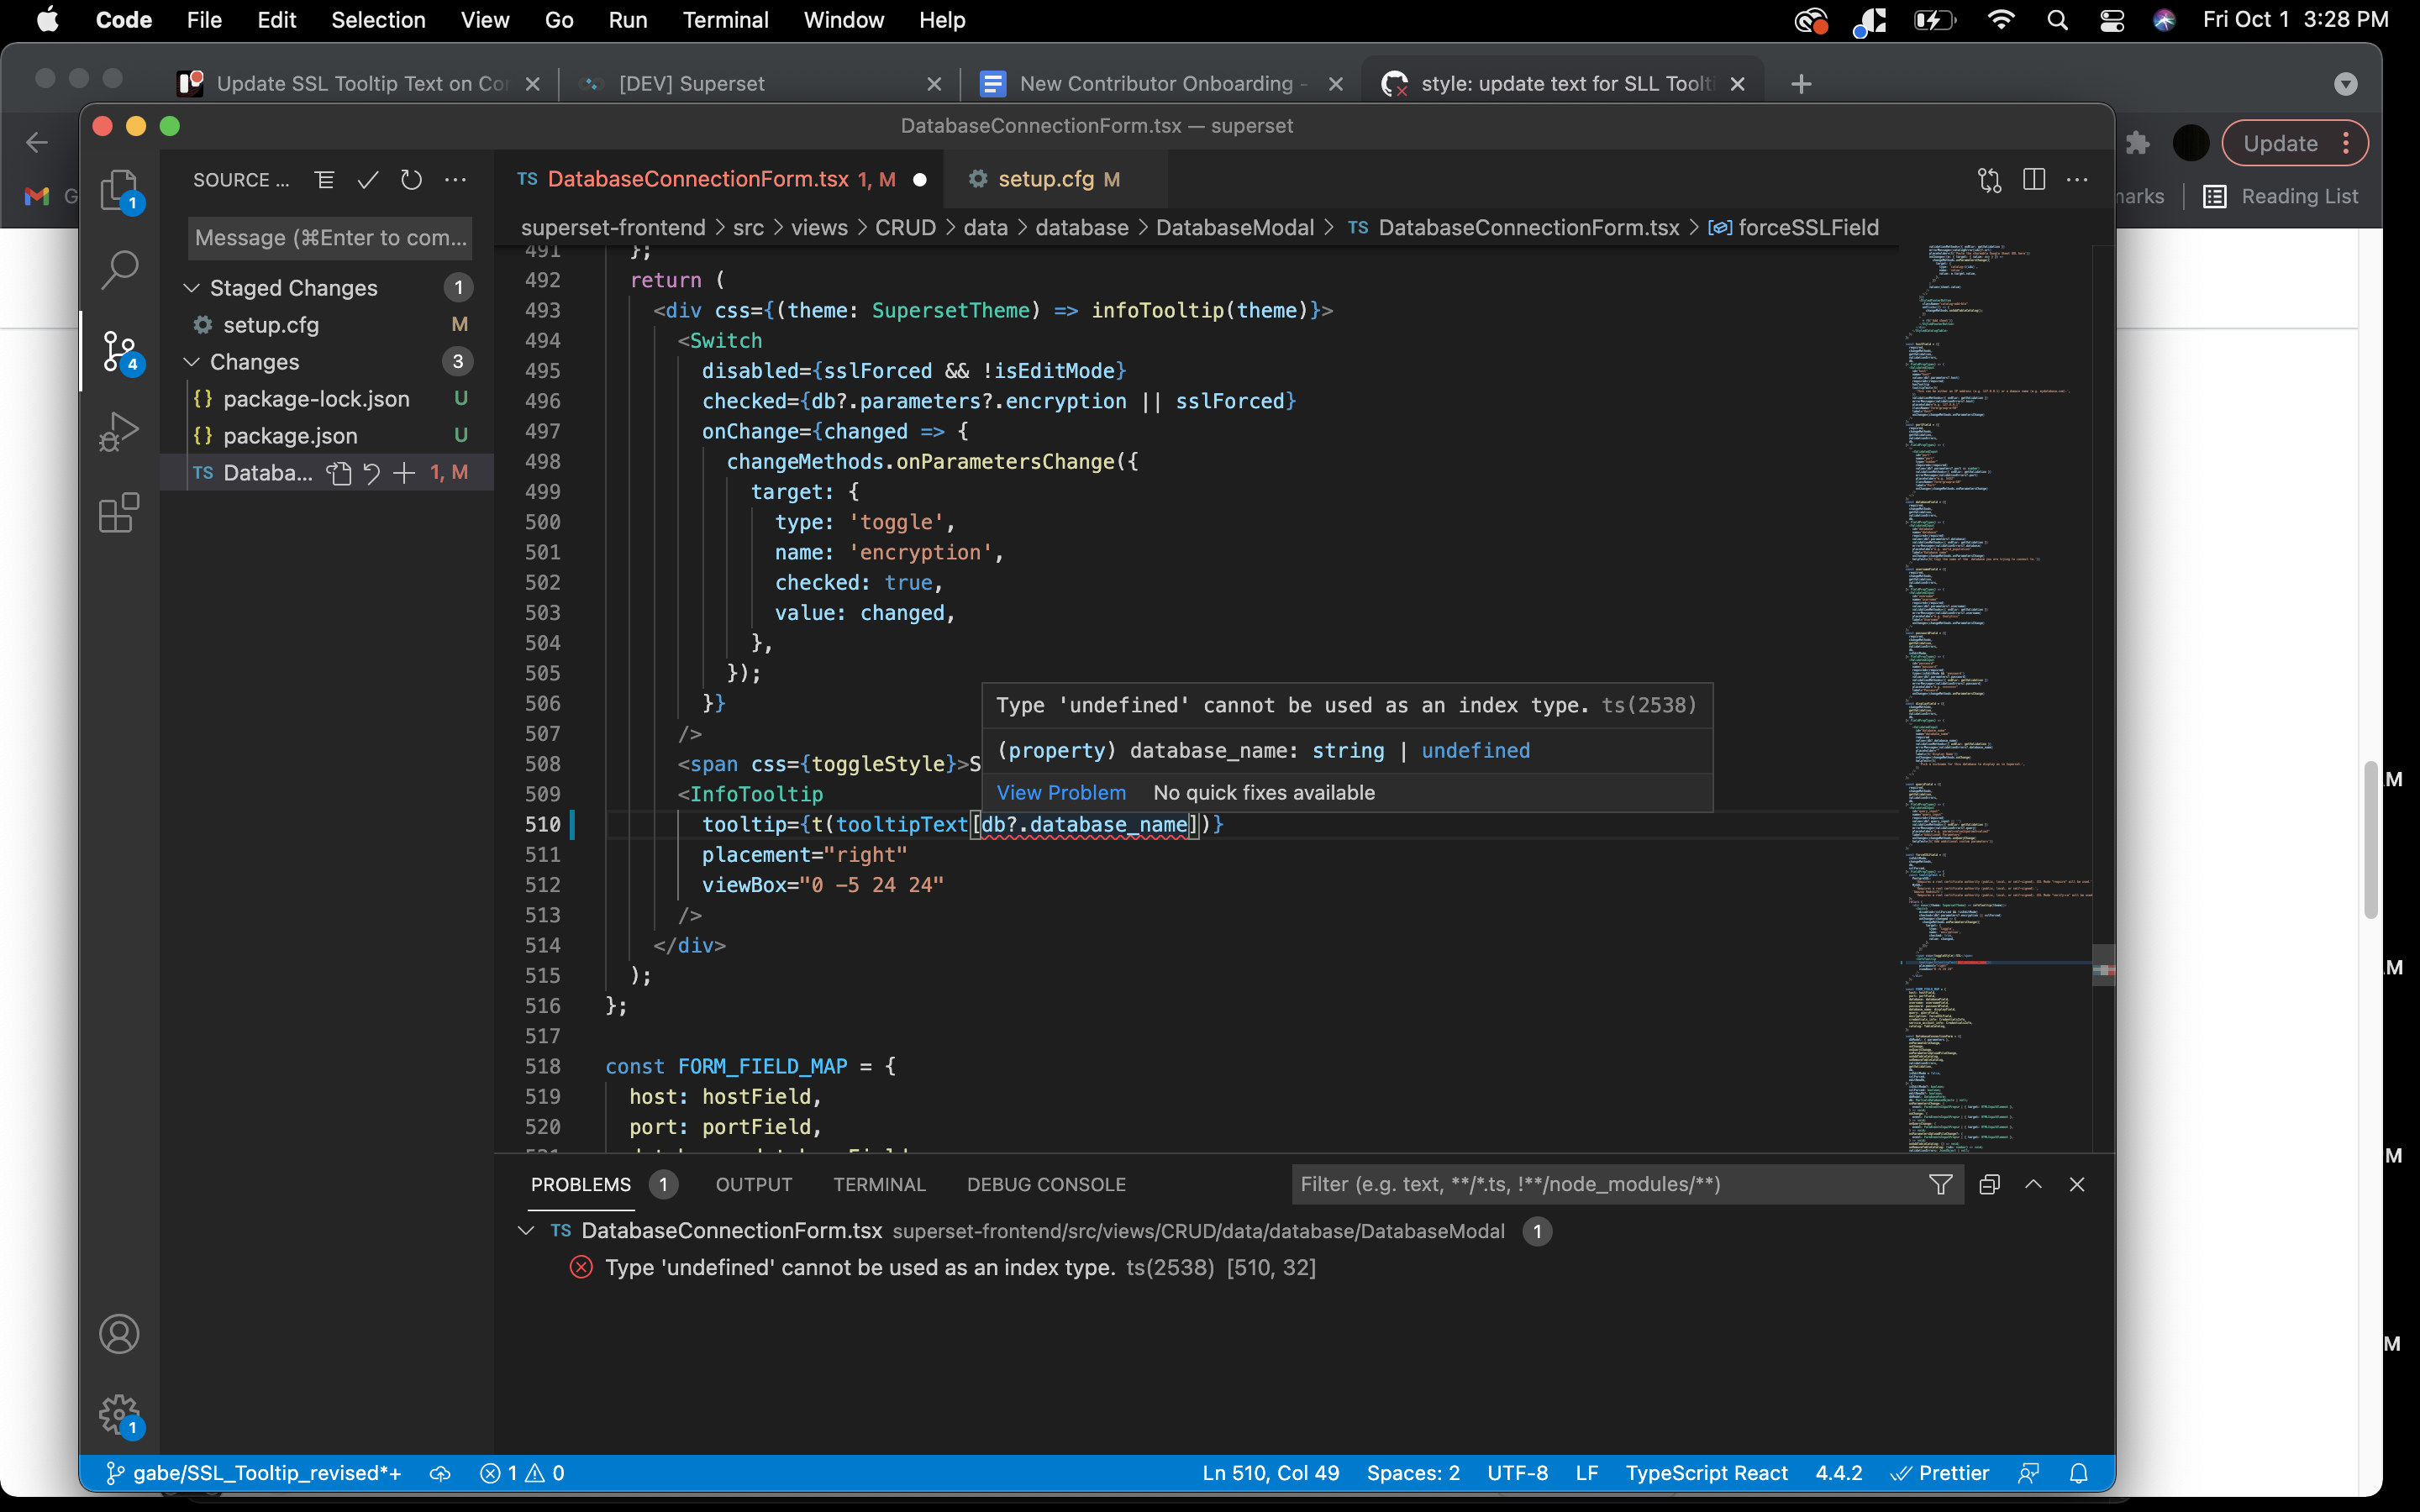Open the Selection menu in menu bar
The image size is (2420, 1512).
pyautogui.click(x=378, y=20)
